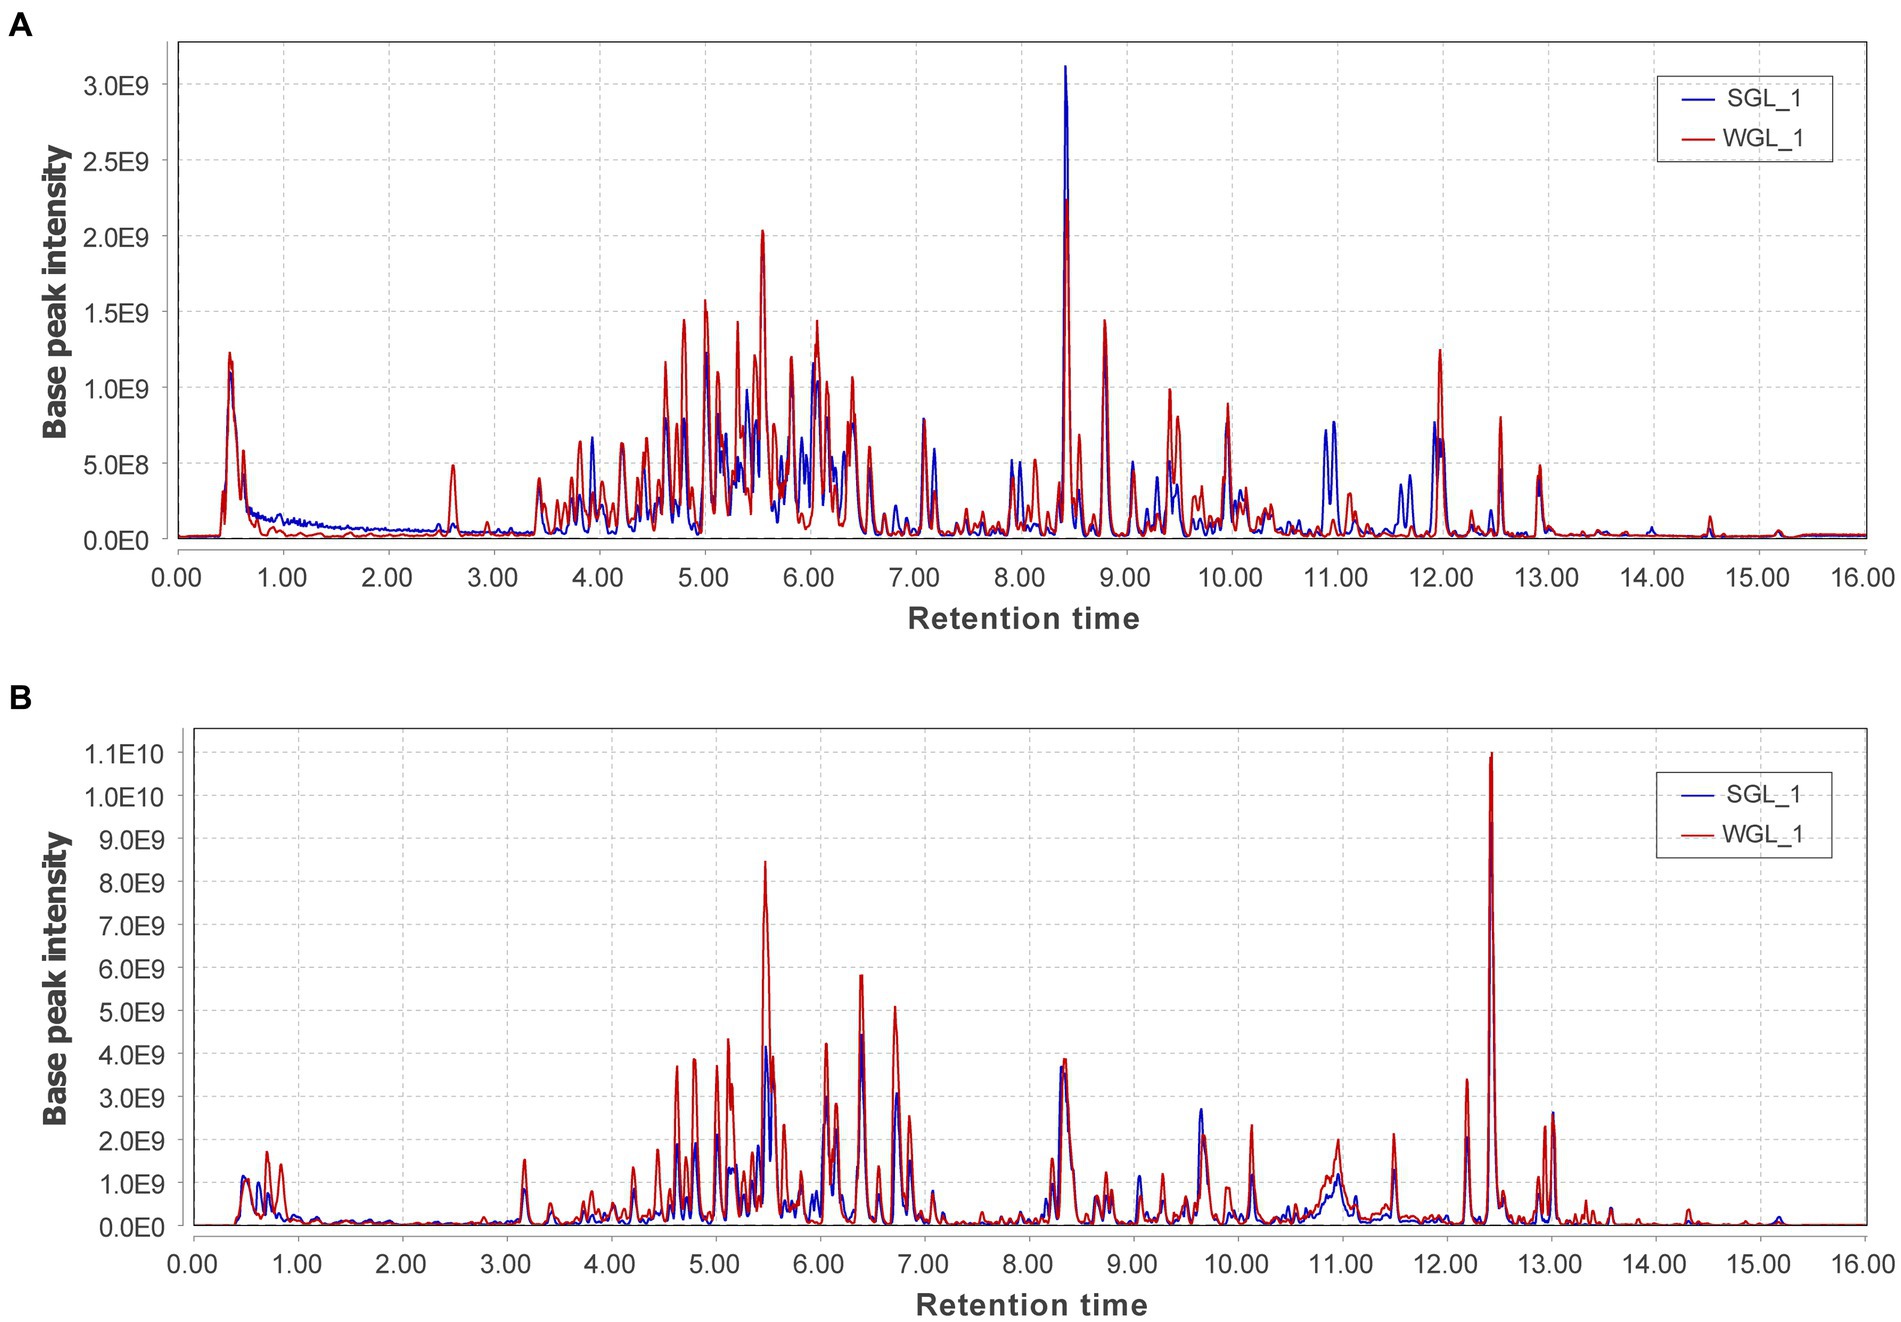Click the 16.00 x-axis tick label in chart A

tap(1863, 577)
